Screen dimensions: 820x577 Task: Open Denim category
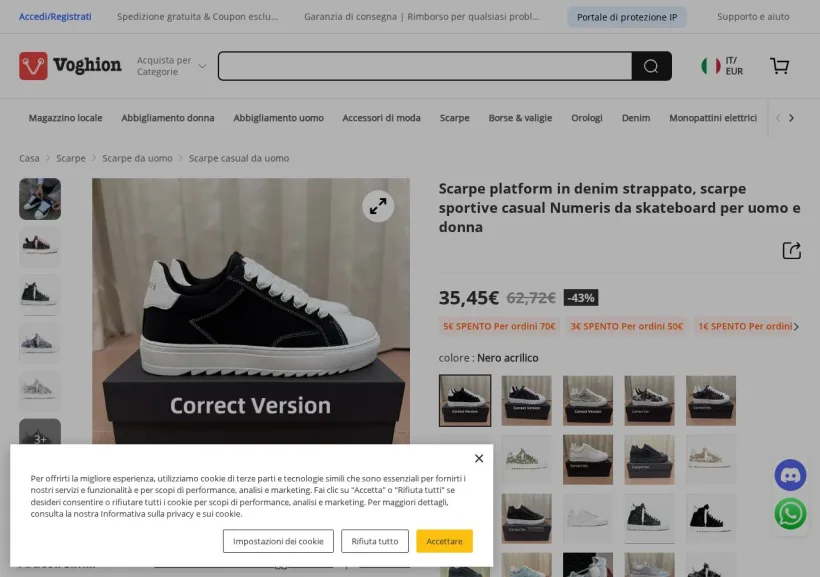coord(635,118)
